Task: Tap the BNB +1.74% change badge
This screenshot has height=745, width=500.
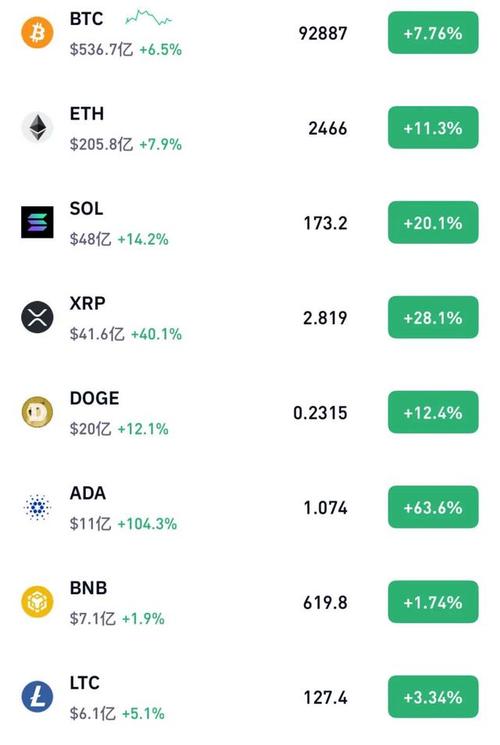Action: pos(433,602)
